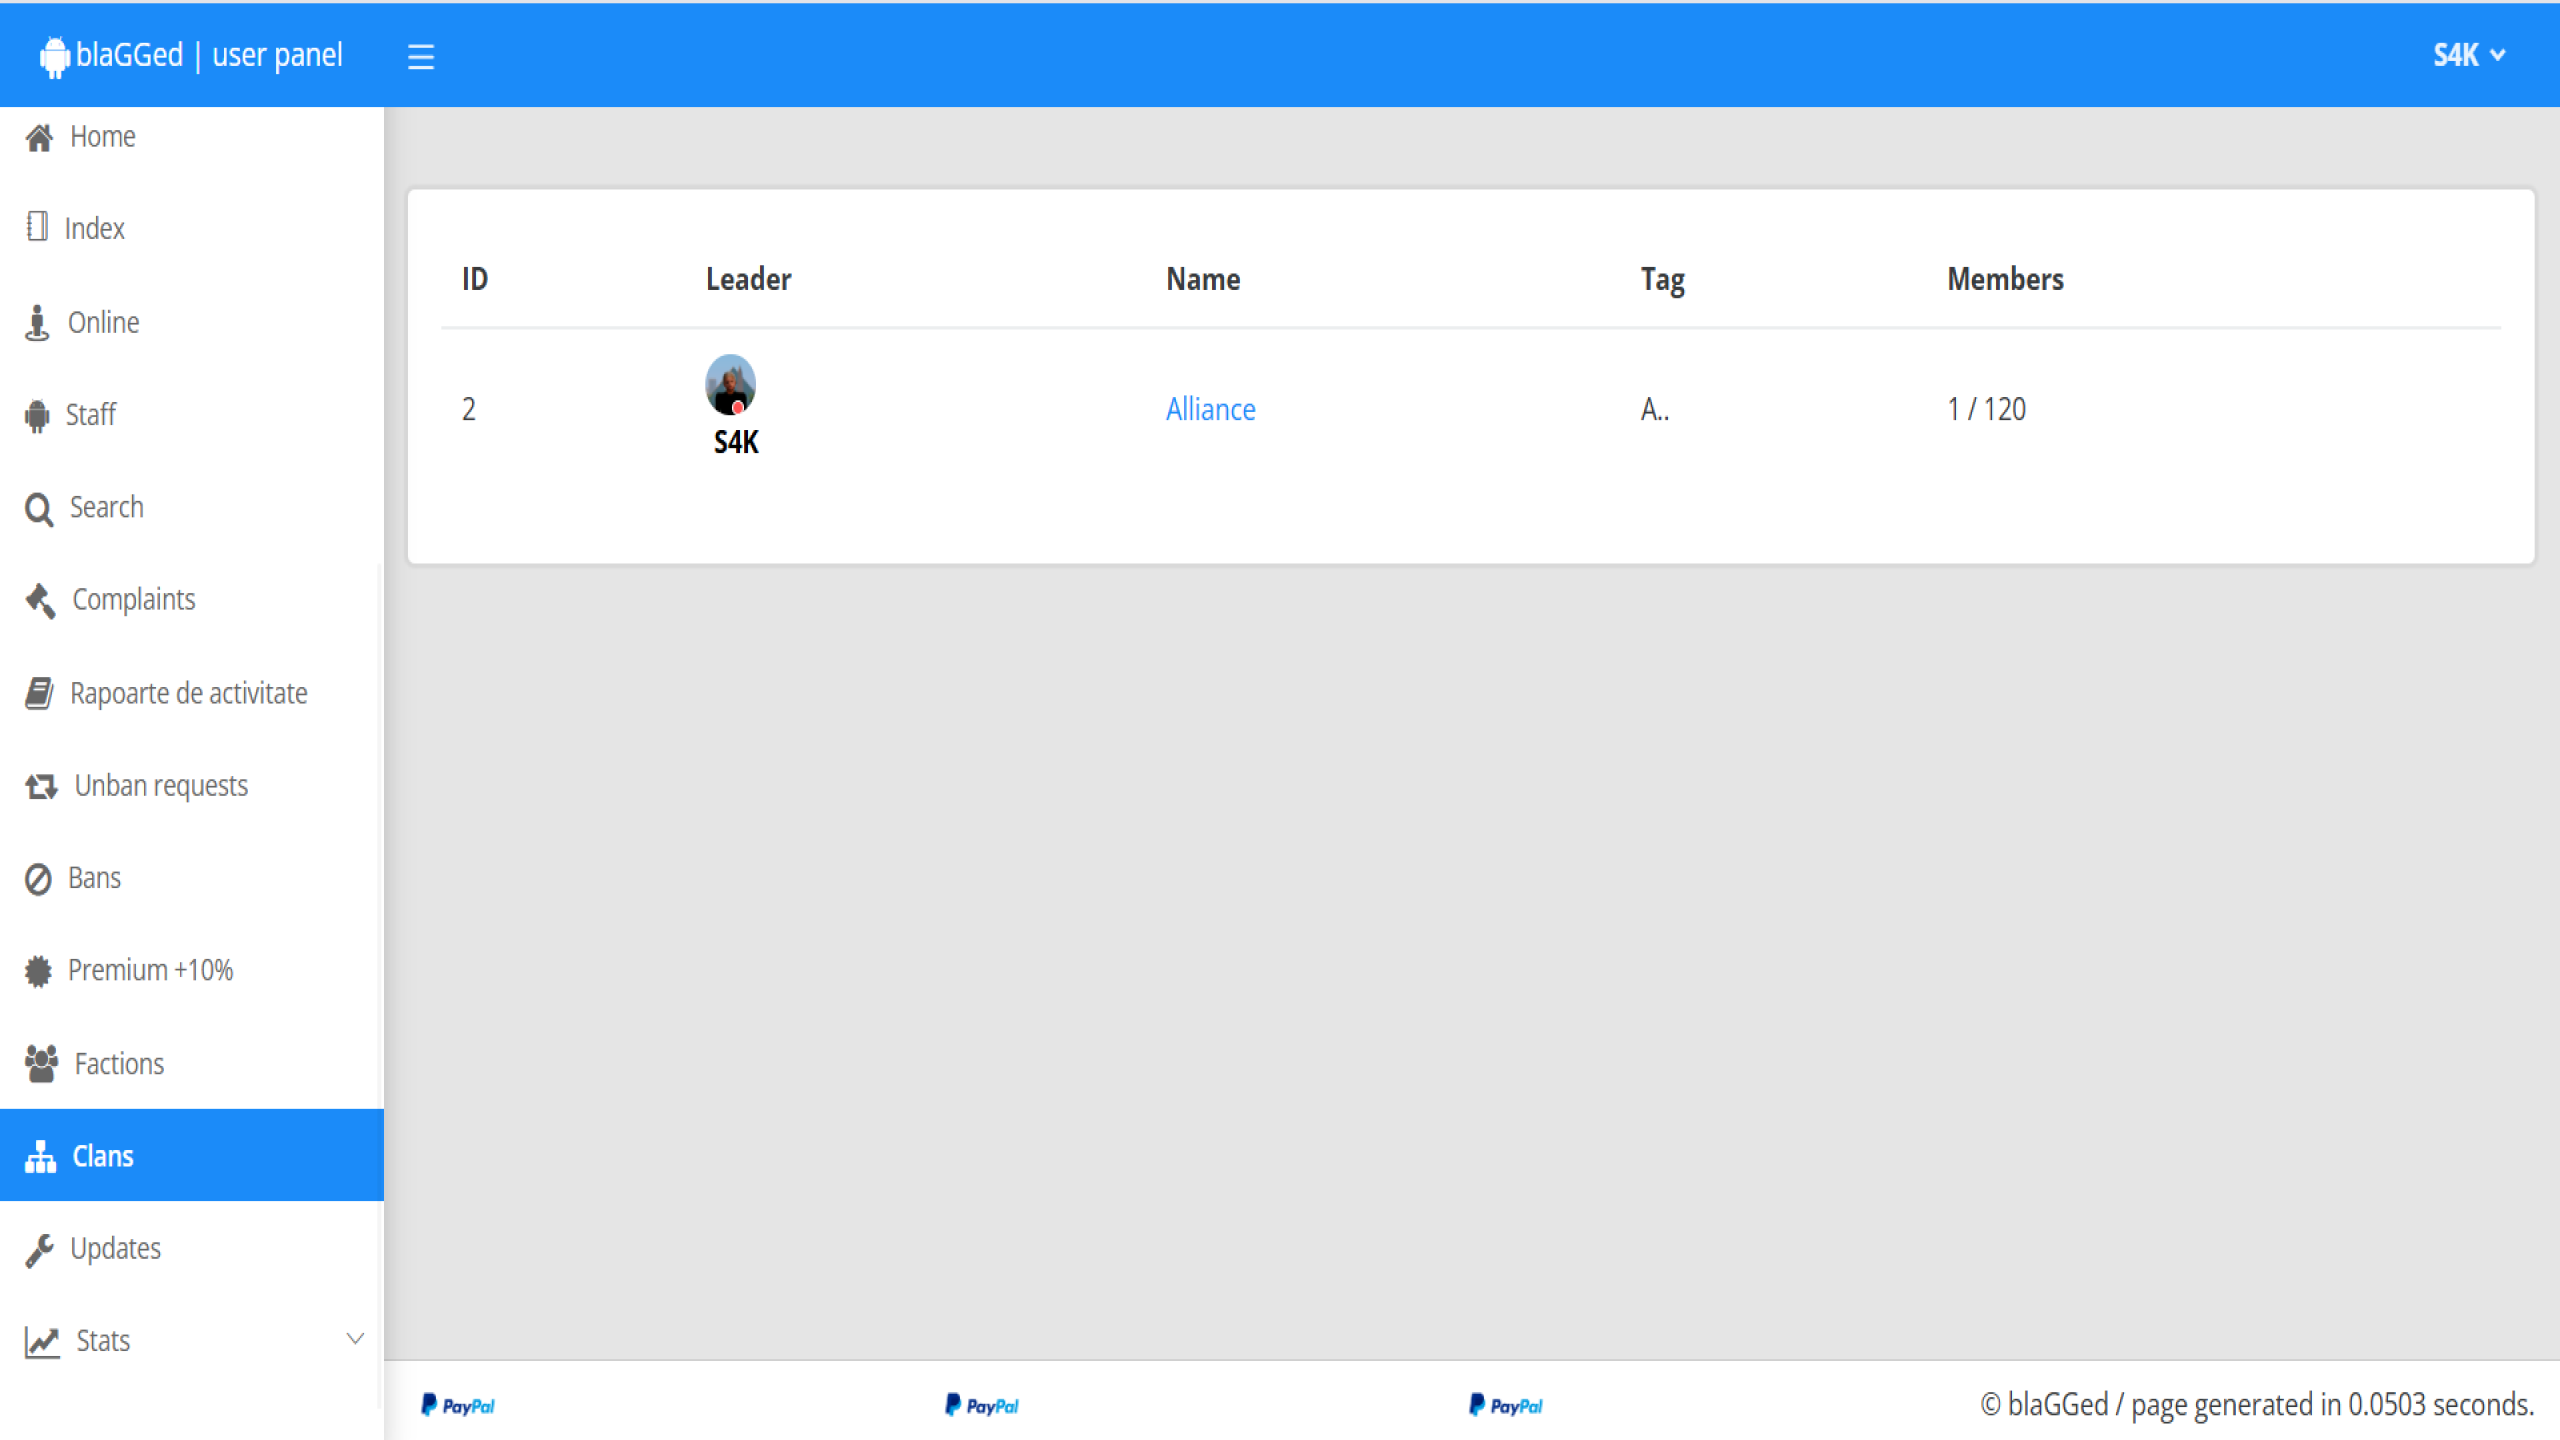2560x1440 pixels.
Task: Click the Home house icon
Action: tap(39, 137)
